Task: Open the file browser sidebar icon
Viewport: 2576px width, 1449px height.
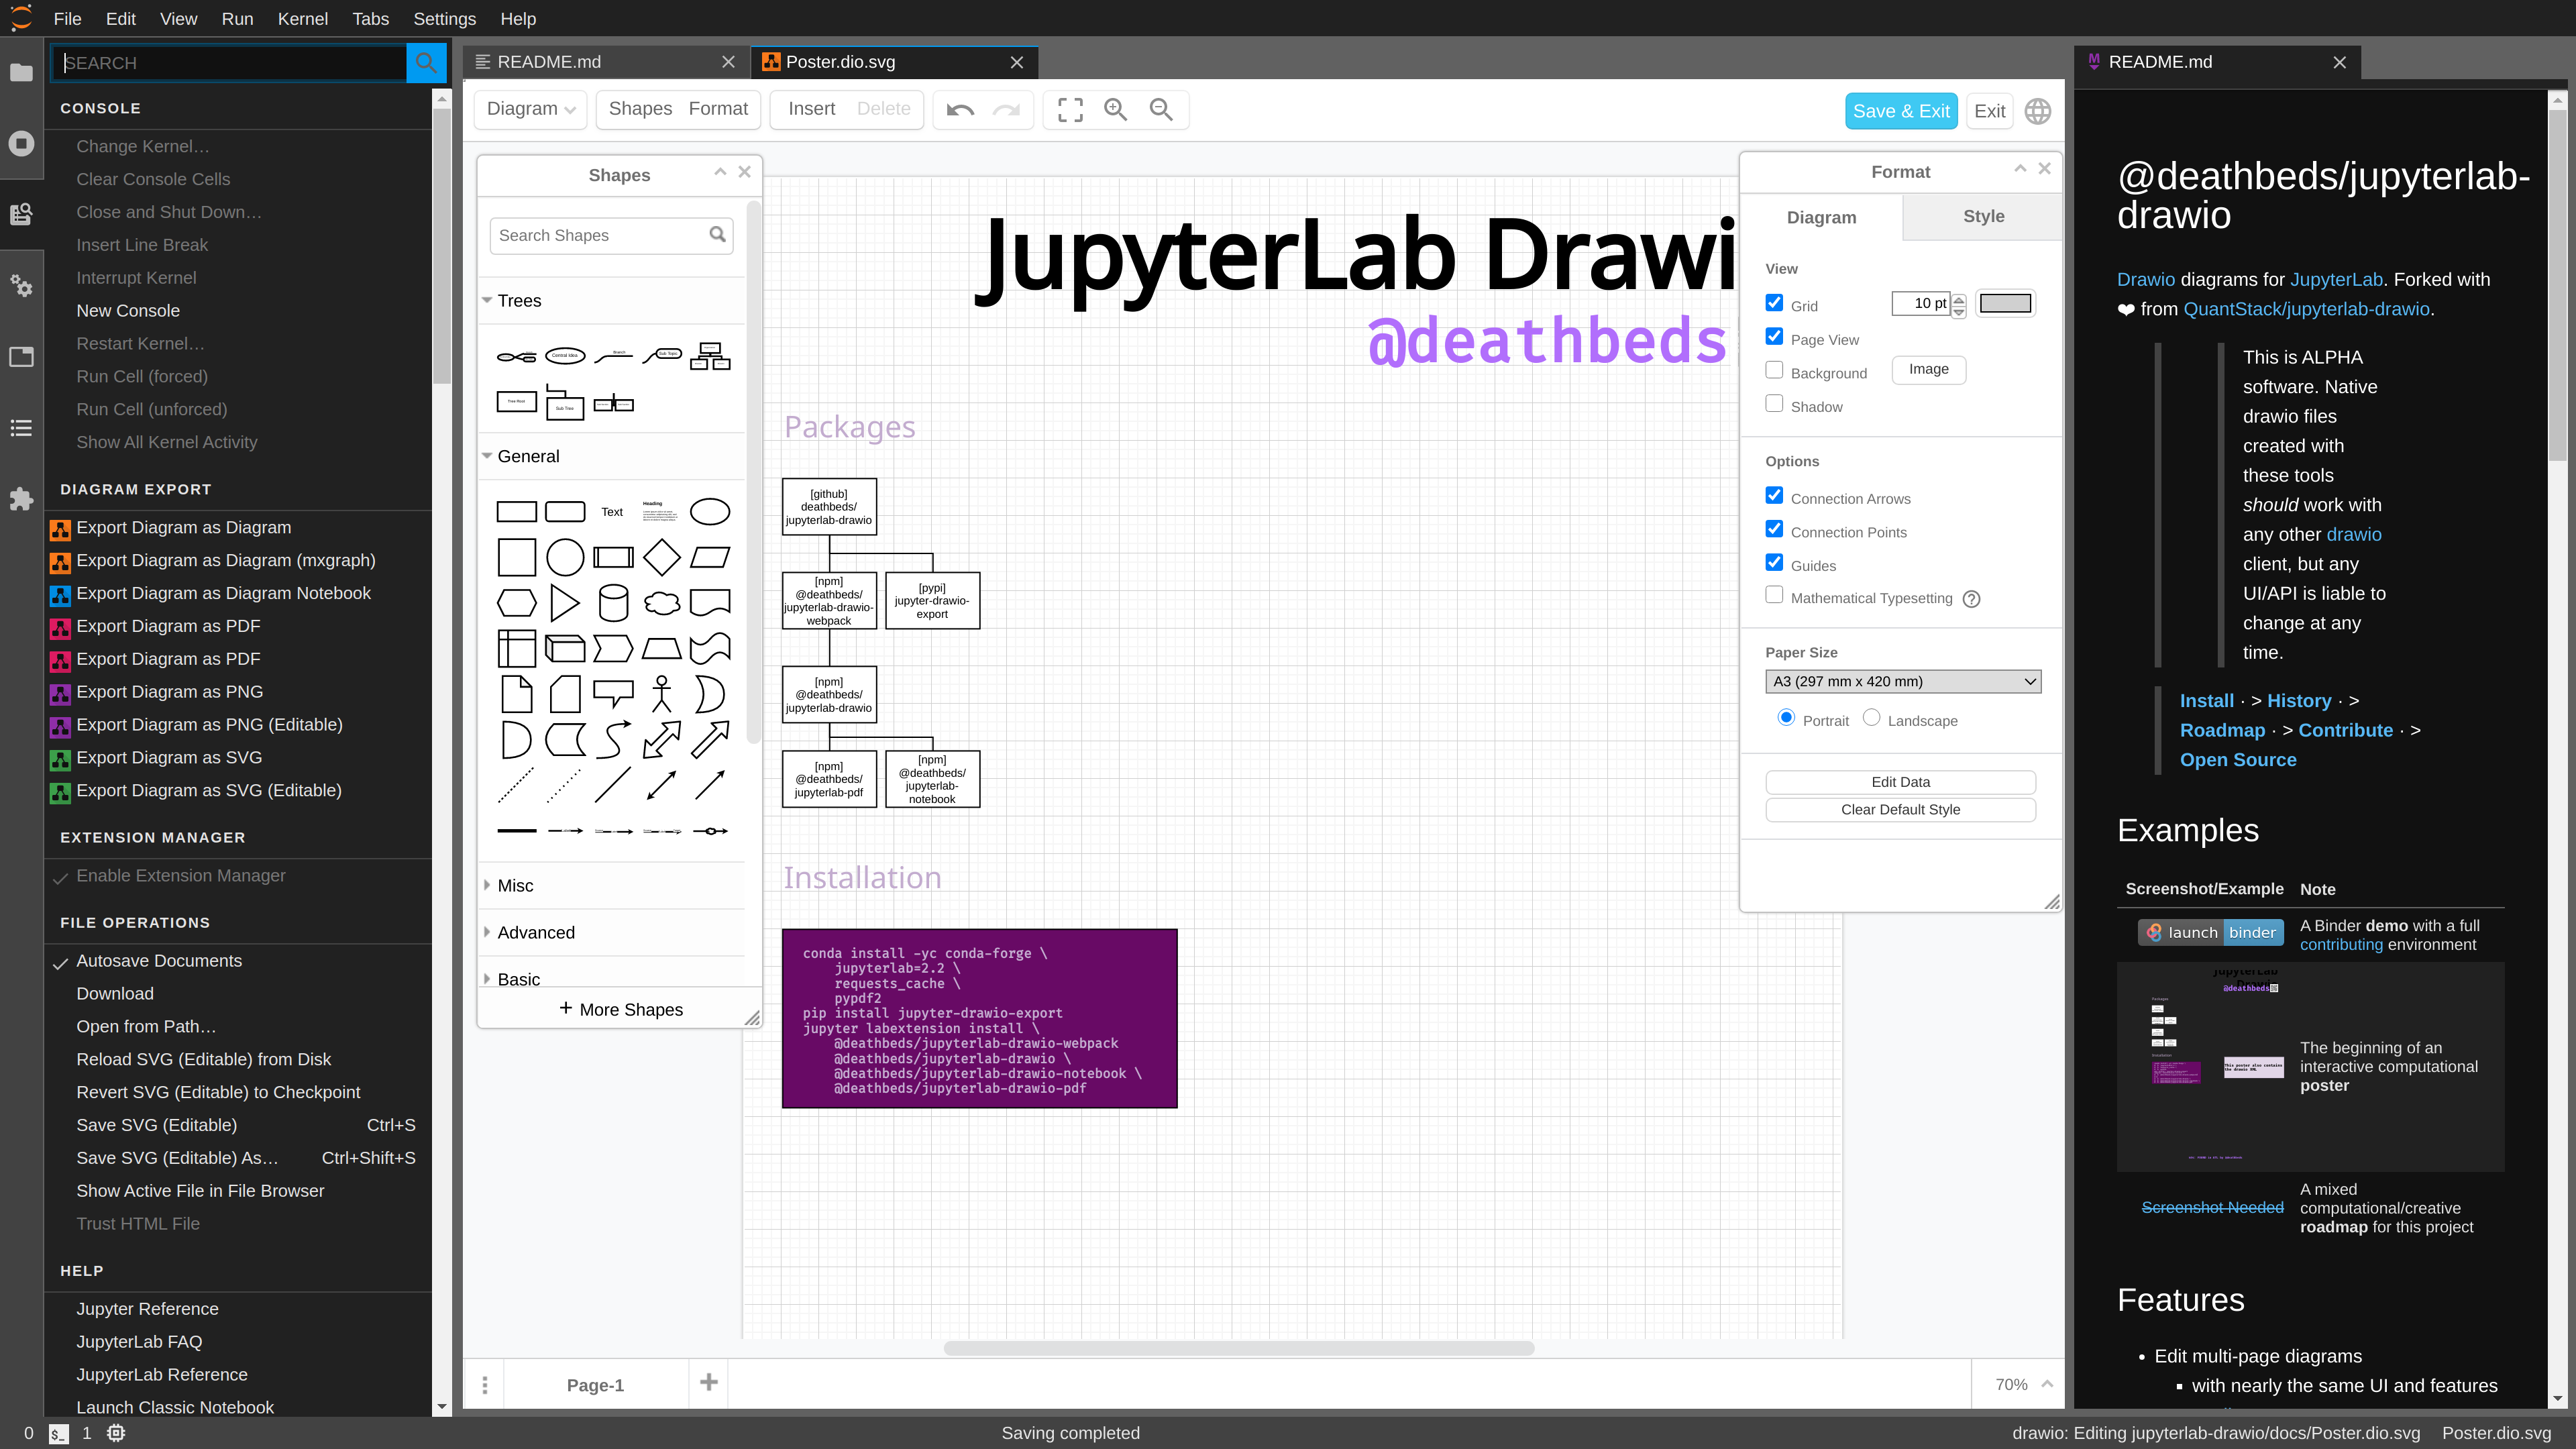Action: pos(21,72)
